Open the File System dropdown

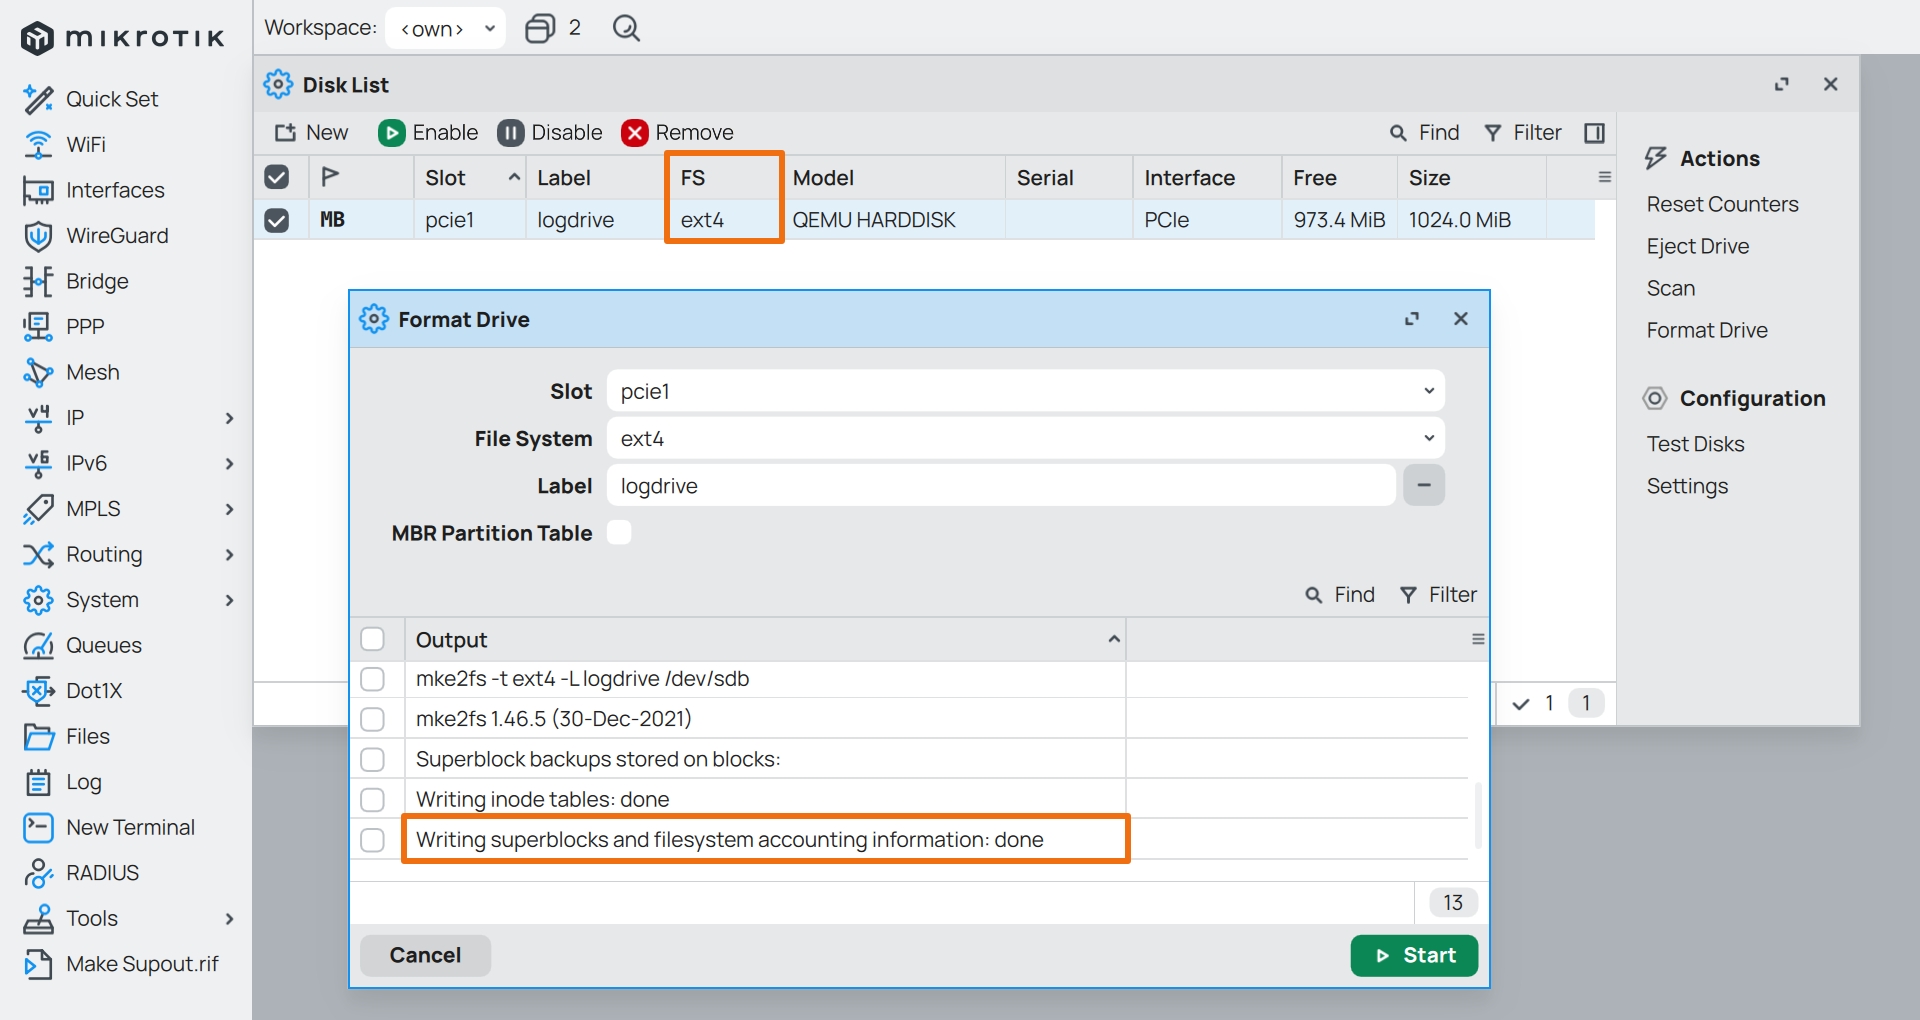pyautogui.click(x=1026, y=438)
